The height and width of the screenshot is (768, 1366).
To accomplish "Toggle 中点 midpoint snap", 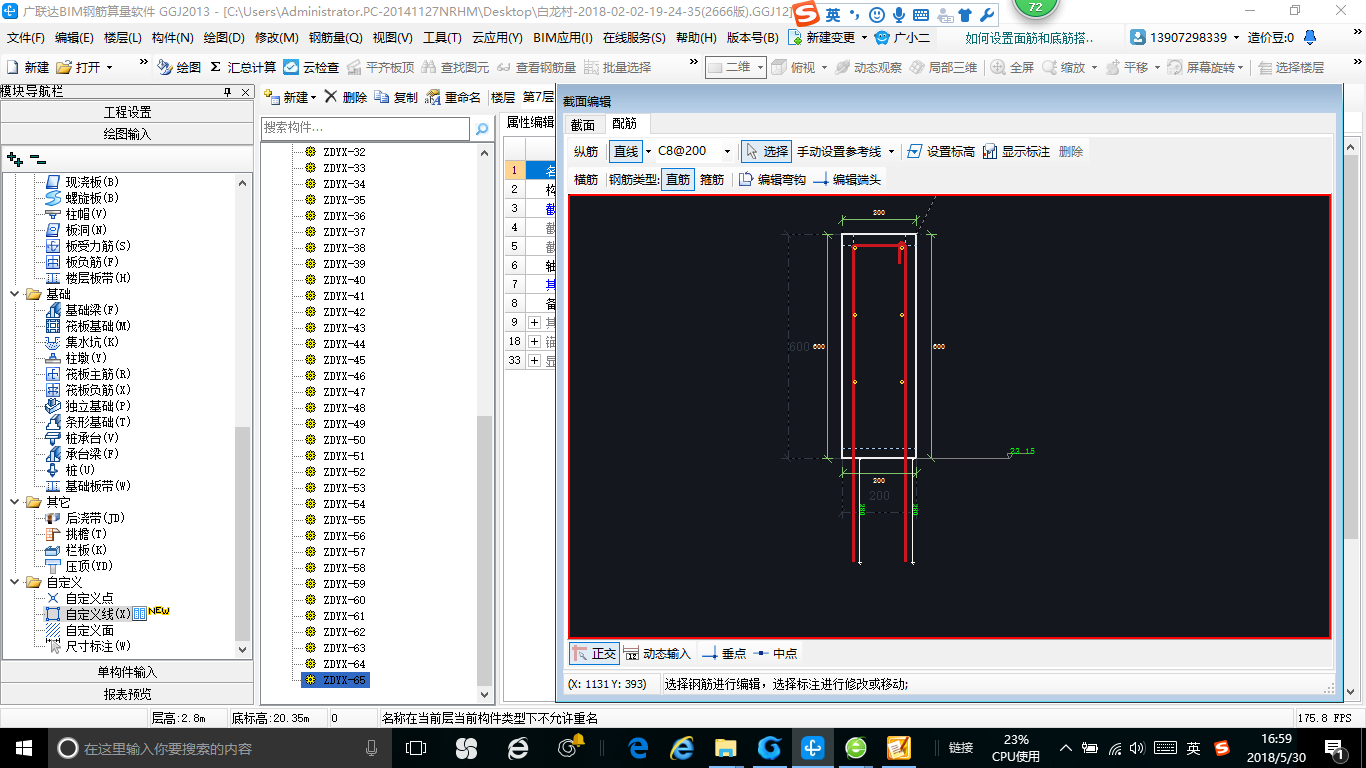I will click(776, 653).
